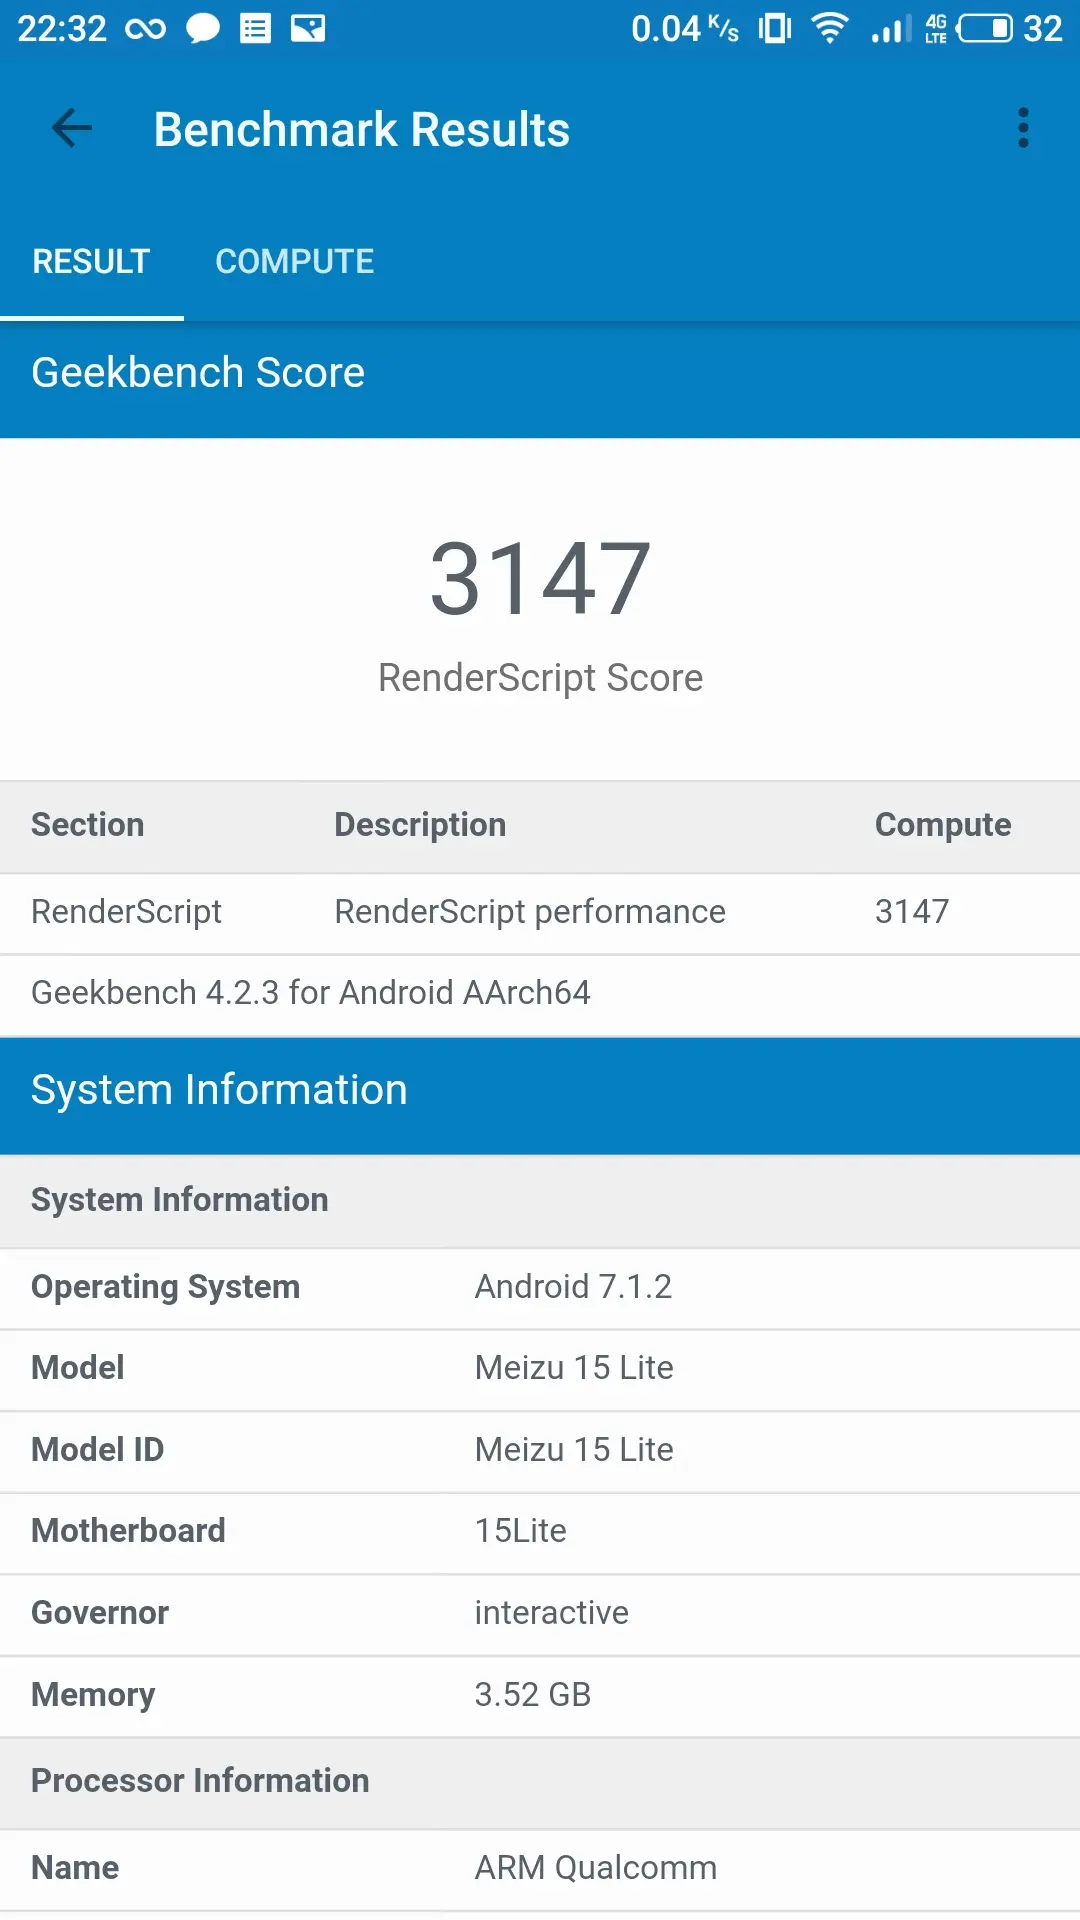Screen dimensions: 1080x1920
Task: Tap the battery percentage 32
Action: coord(1042,29)
